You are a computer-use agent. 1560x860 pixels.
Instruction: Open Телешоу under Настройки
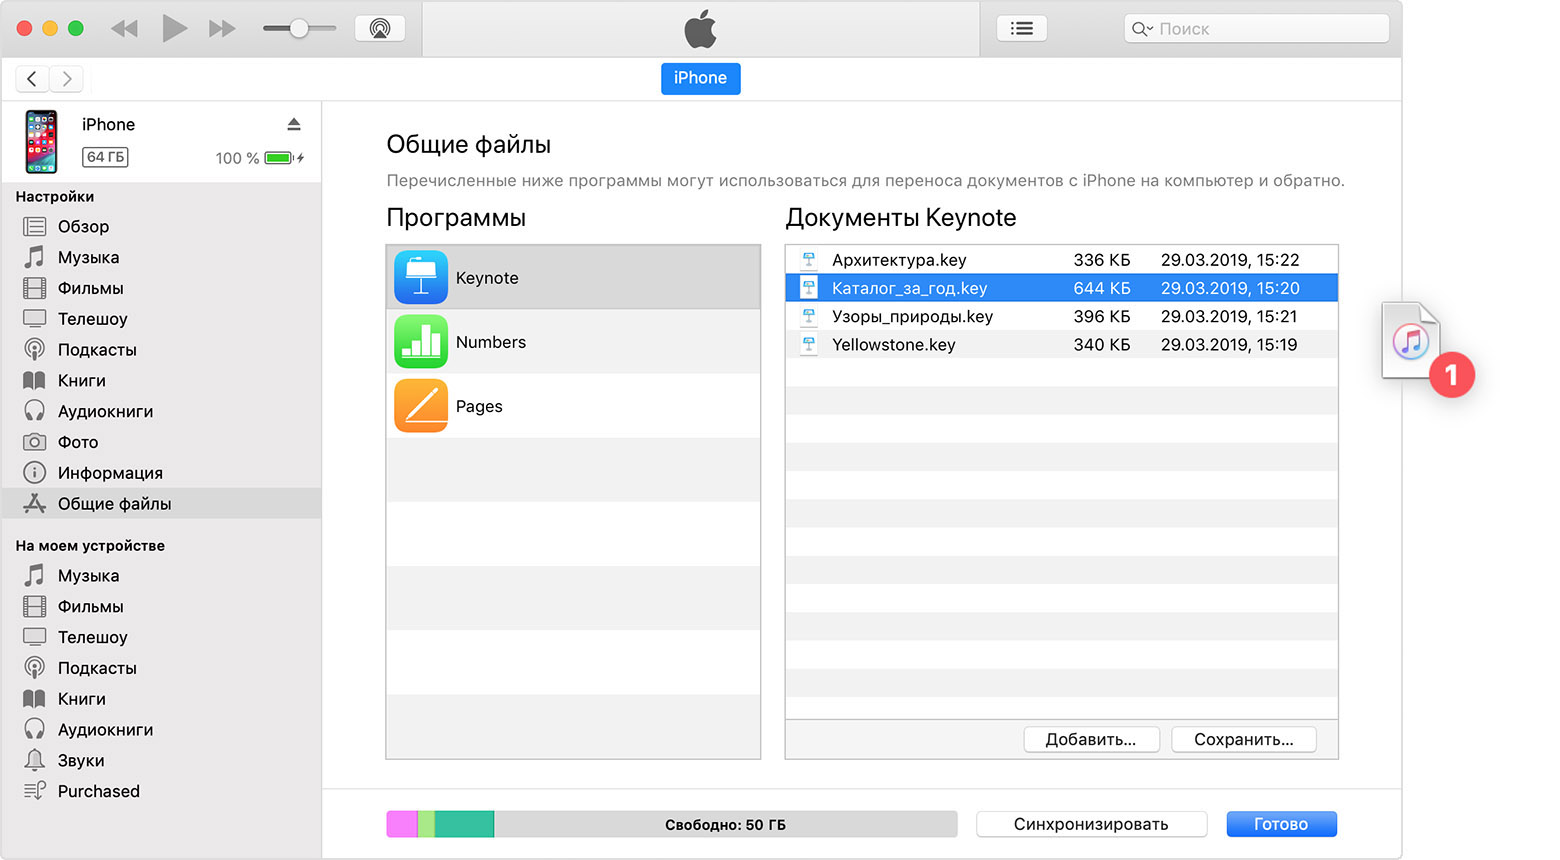162,319
